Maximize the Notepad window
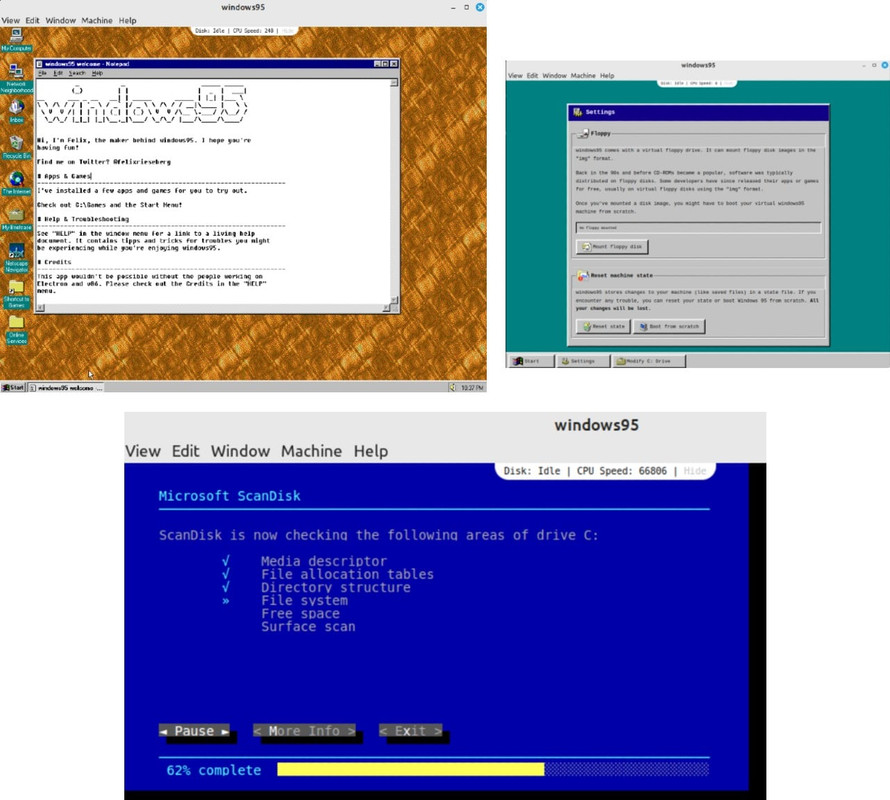Screen dimensions: 890x800 [385, 64]
